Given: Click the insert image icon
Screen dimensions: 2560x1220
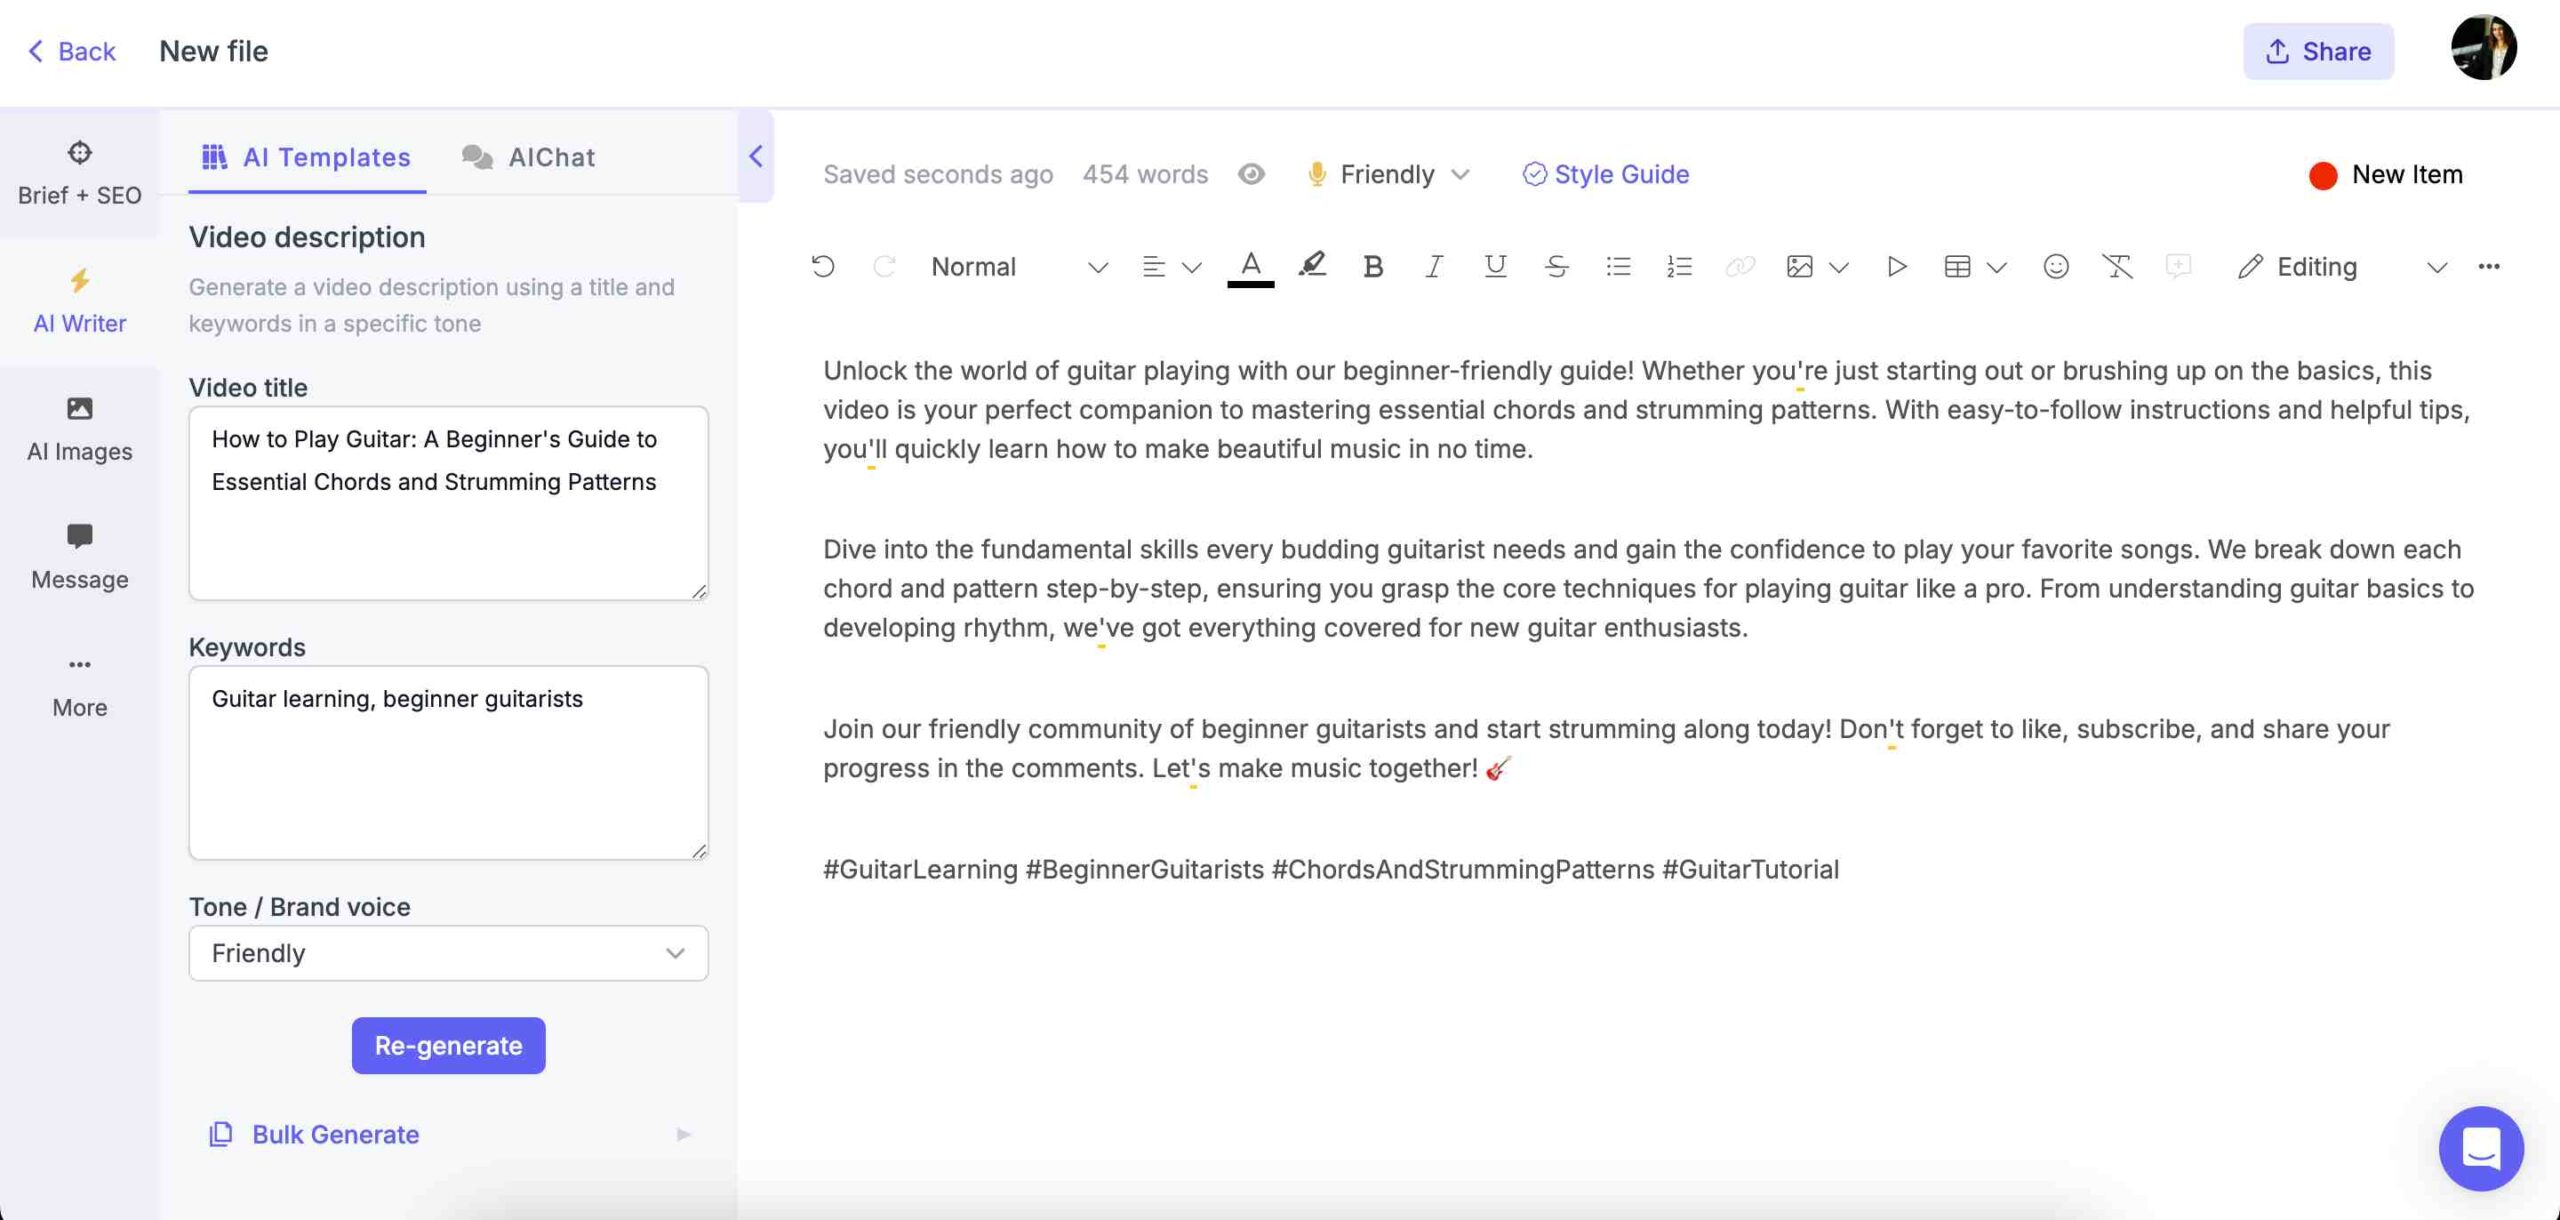Looking at the screenshot, I should coord(1799,266).
